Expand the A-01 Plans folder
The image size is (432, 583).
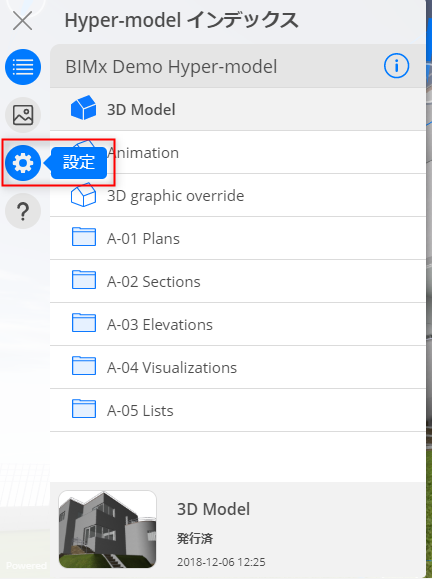238,238
